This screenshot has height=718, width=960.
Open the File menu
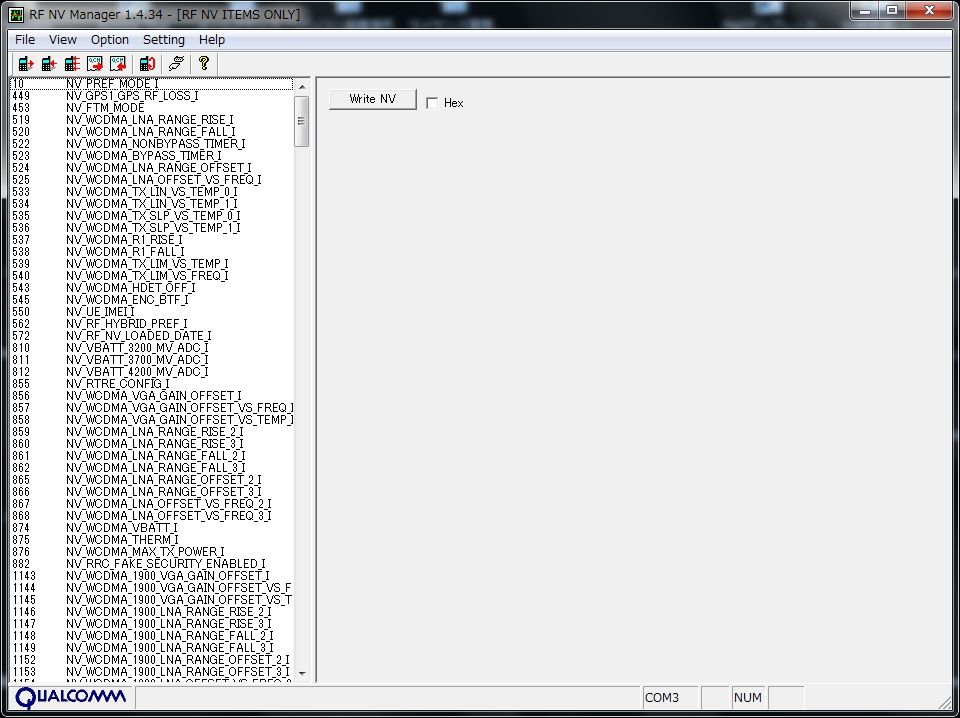(24, 40)
